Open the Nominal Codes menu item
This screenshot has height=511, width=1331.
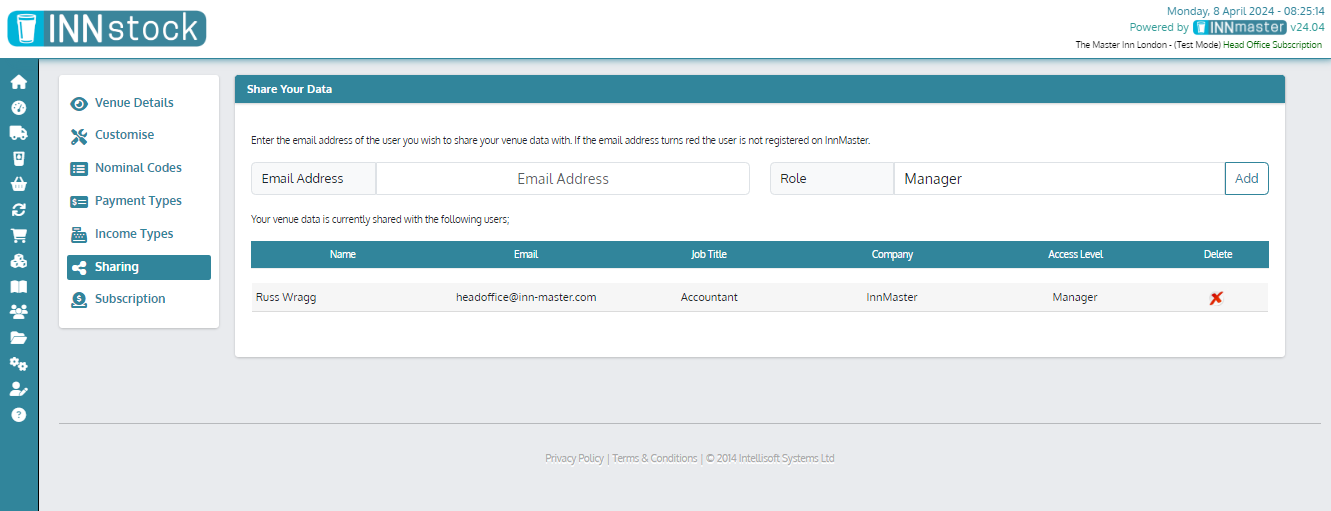click(x=139, y=168)
